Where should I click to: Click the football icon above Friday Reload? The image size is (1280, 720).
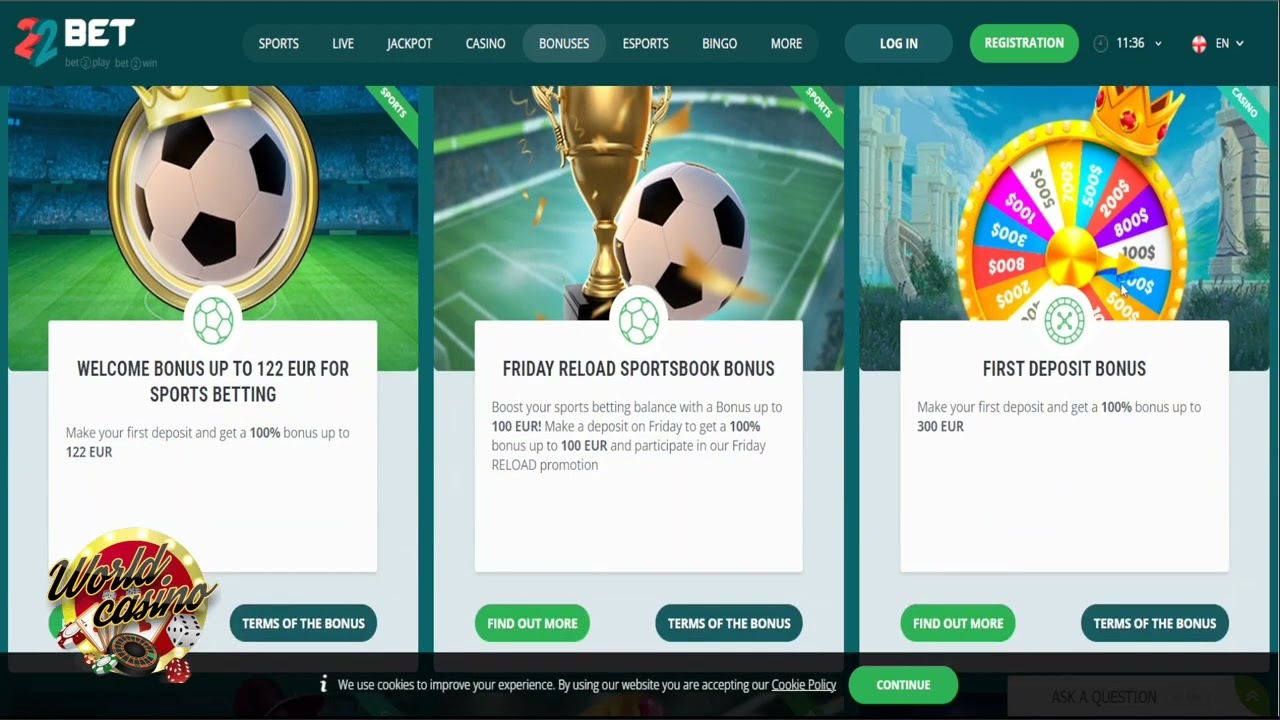(x=639, y=322)
